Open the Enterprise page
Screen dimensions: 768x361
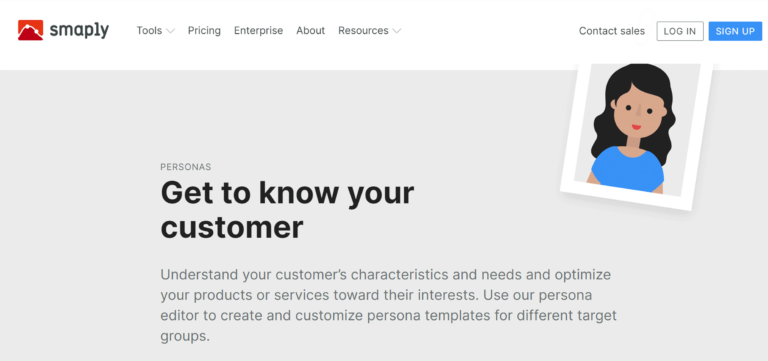coord(258,31)
